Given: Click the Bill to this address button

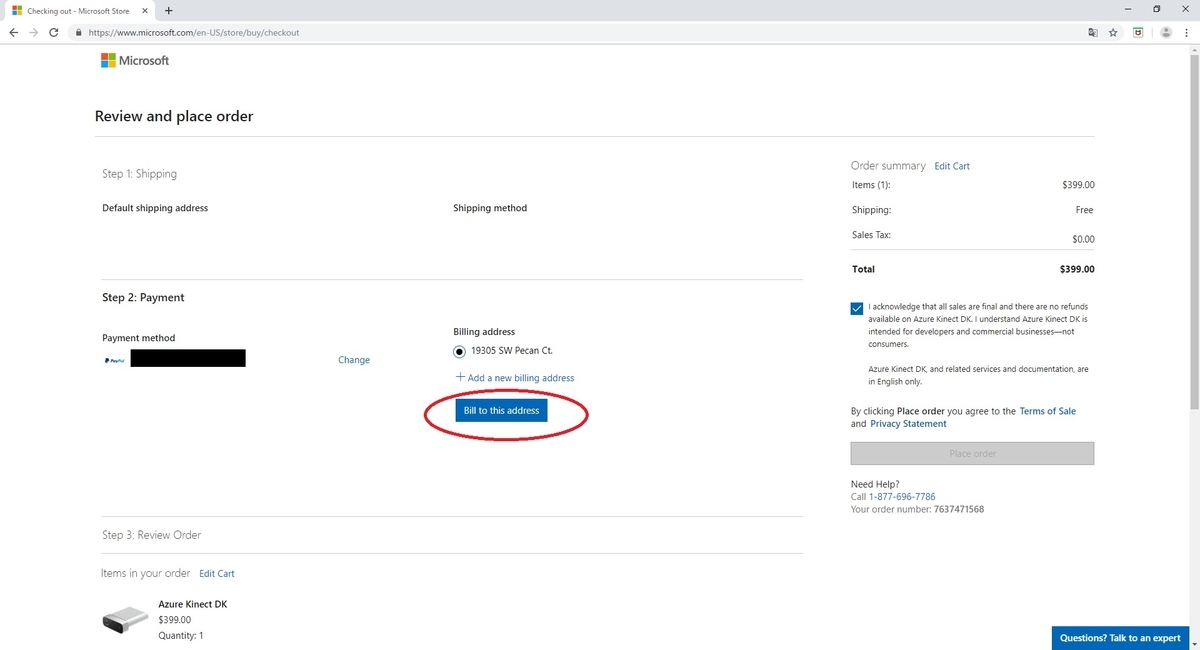Looking at the screenshot, I should (501, 411).
